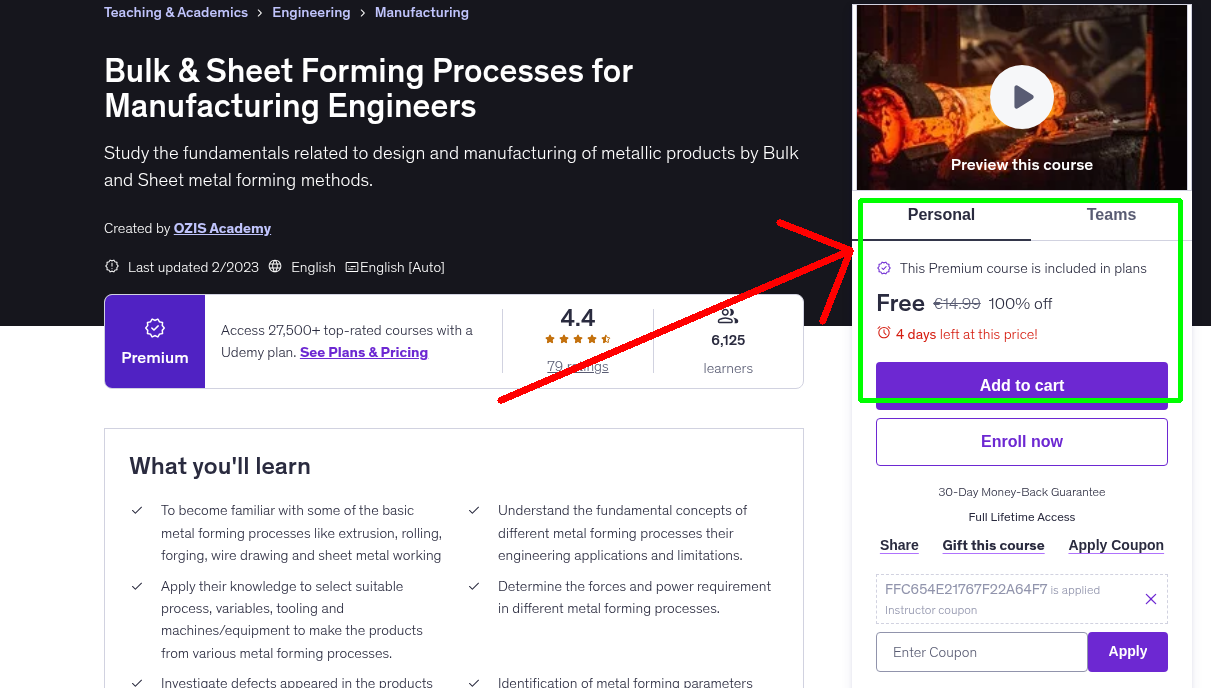
Task: Click the clock icon next to Last updated
Action: click(x=111, y=267)
